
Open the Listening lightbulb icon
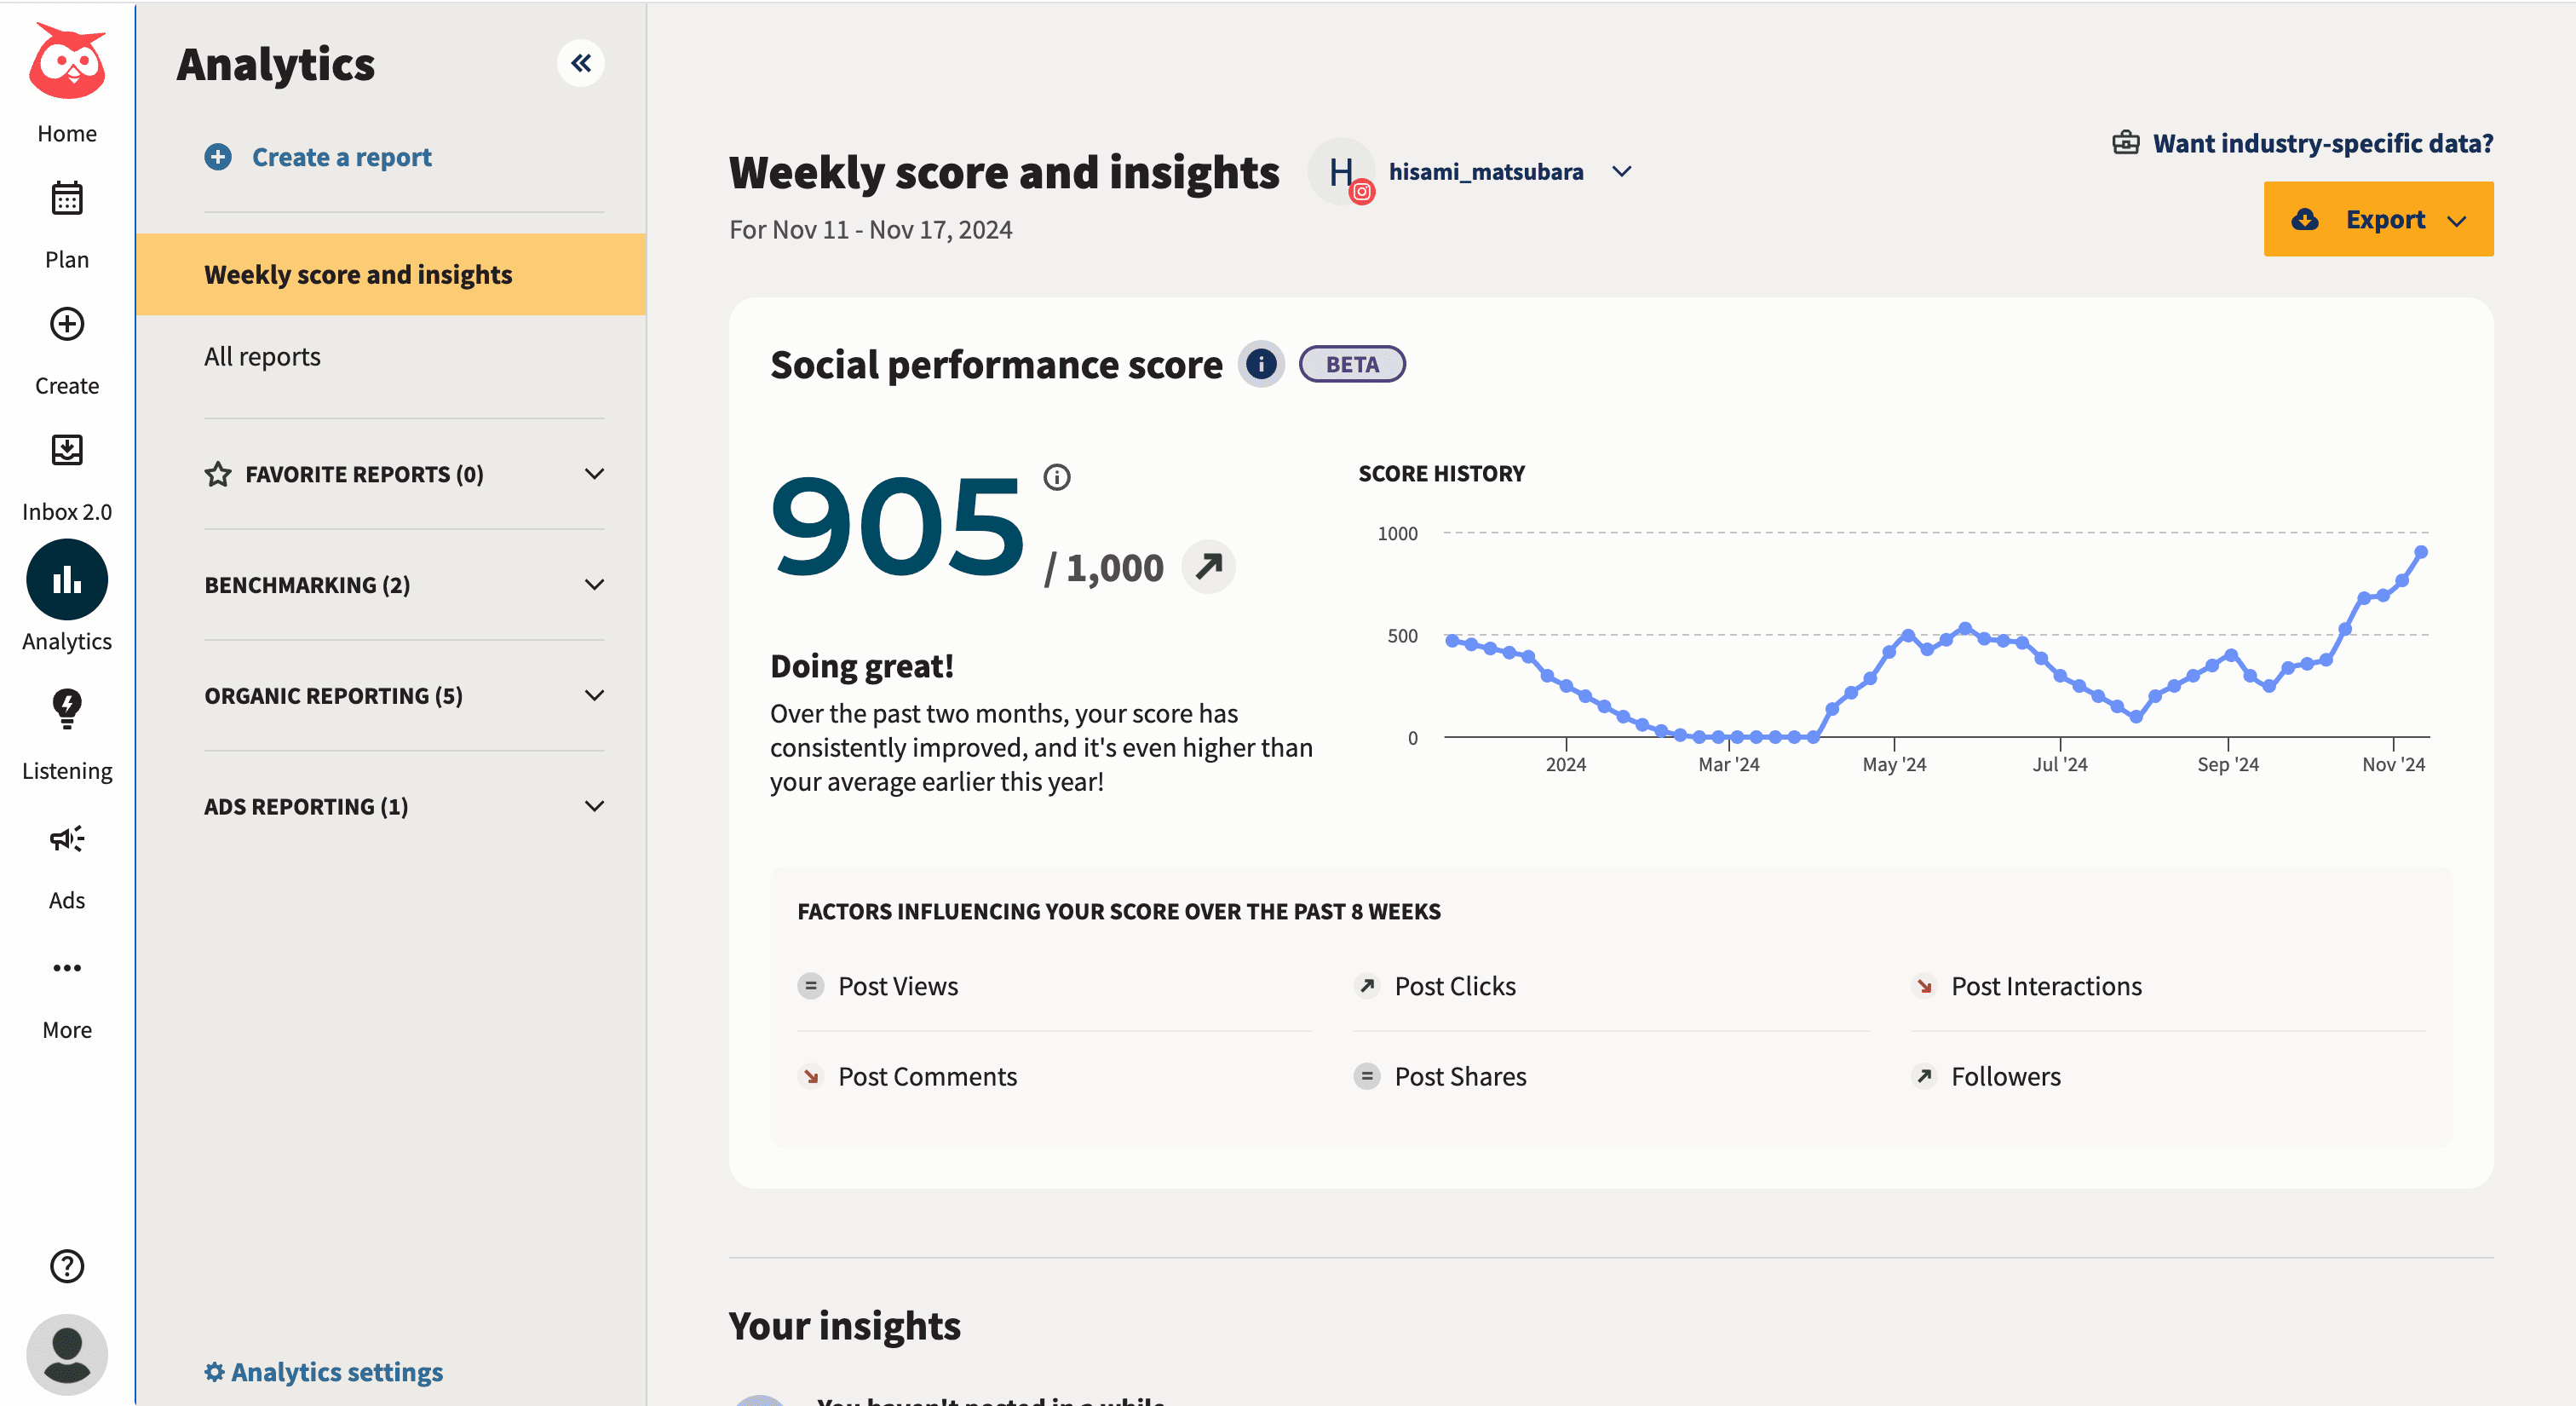(x=67, y=708)
